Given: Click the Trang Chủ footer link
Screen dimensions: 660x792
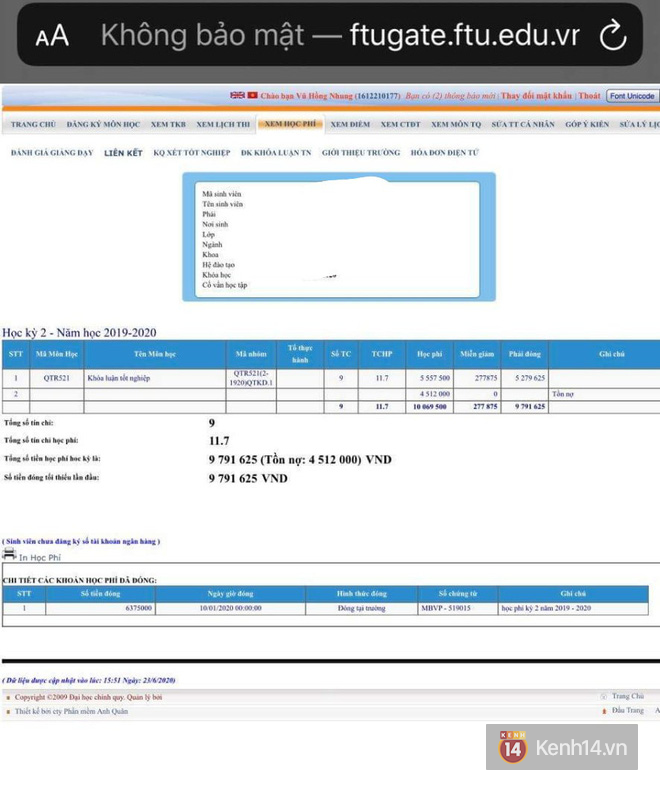Looking at the screenshot, I should pos(628,696).
